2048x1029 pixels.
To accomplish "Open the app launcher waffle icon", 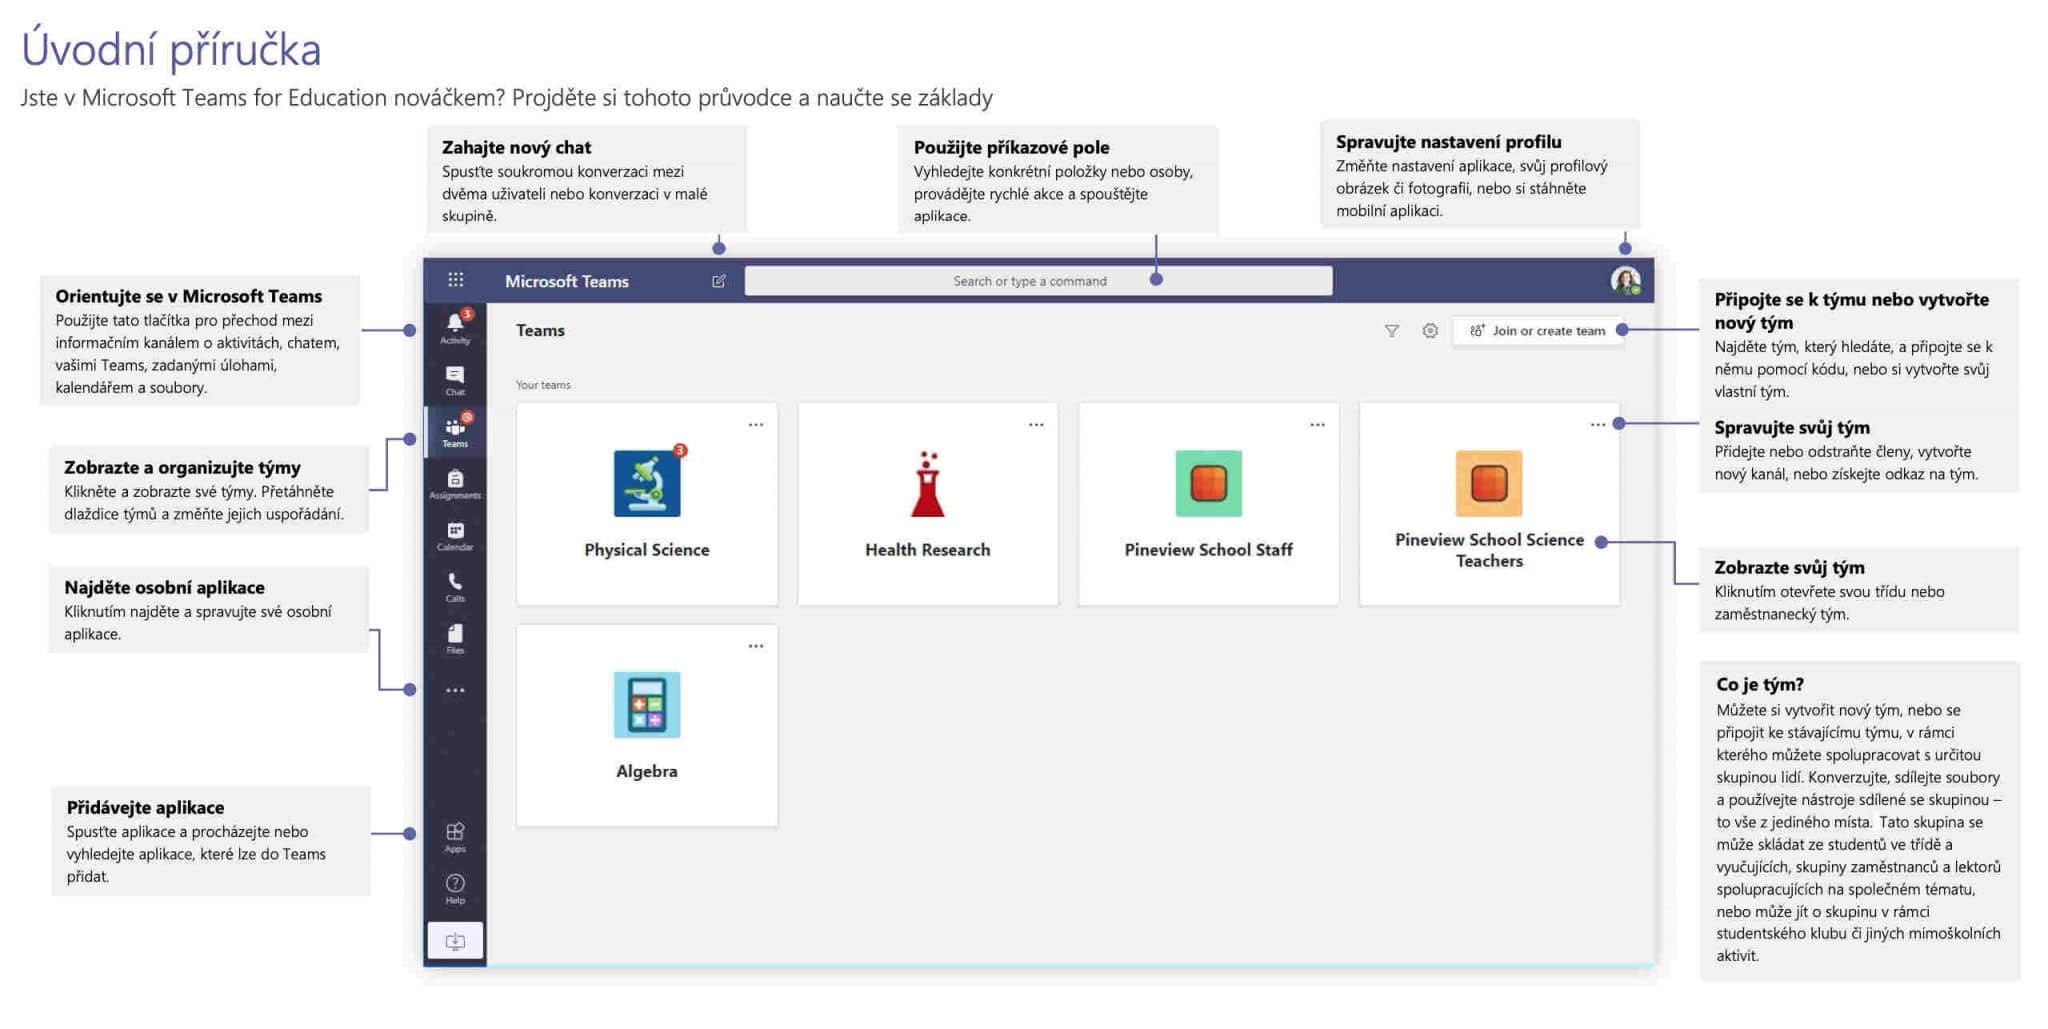I will point(455,280).
